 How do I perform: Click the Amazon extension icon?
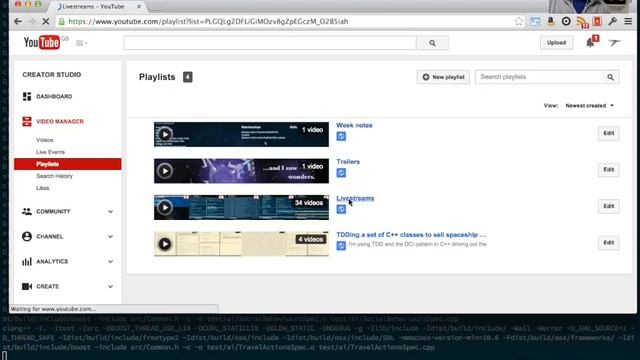[x=551, y=22]
